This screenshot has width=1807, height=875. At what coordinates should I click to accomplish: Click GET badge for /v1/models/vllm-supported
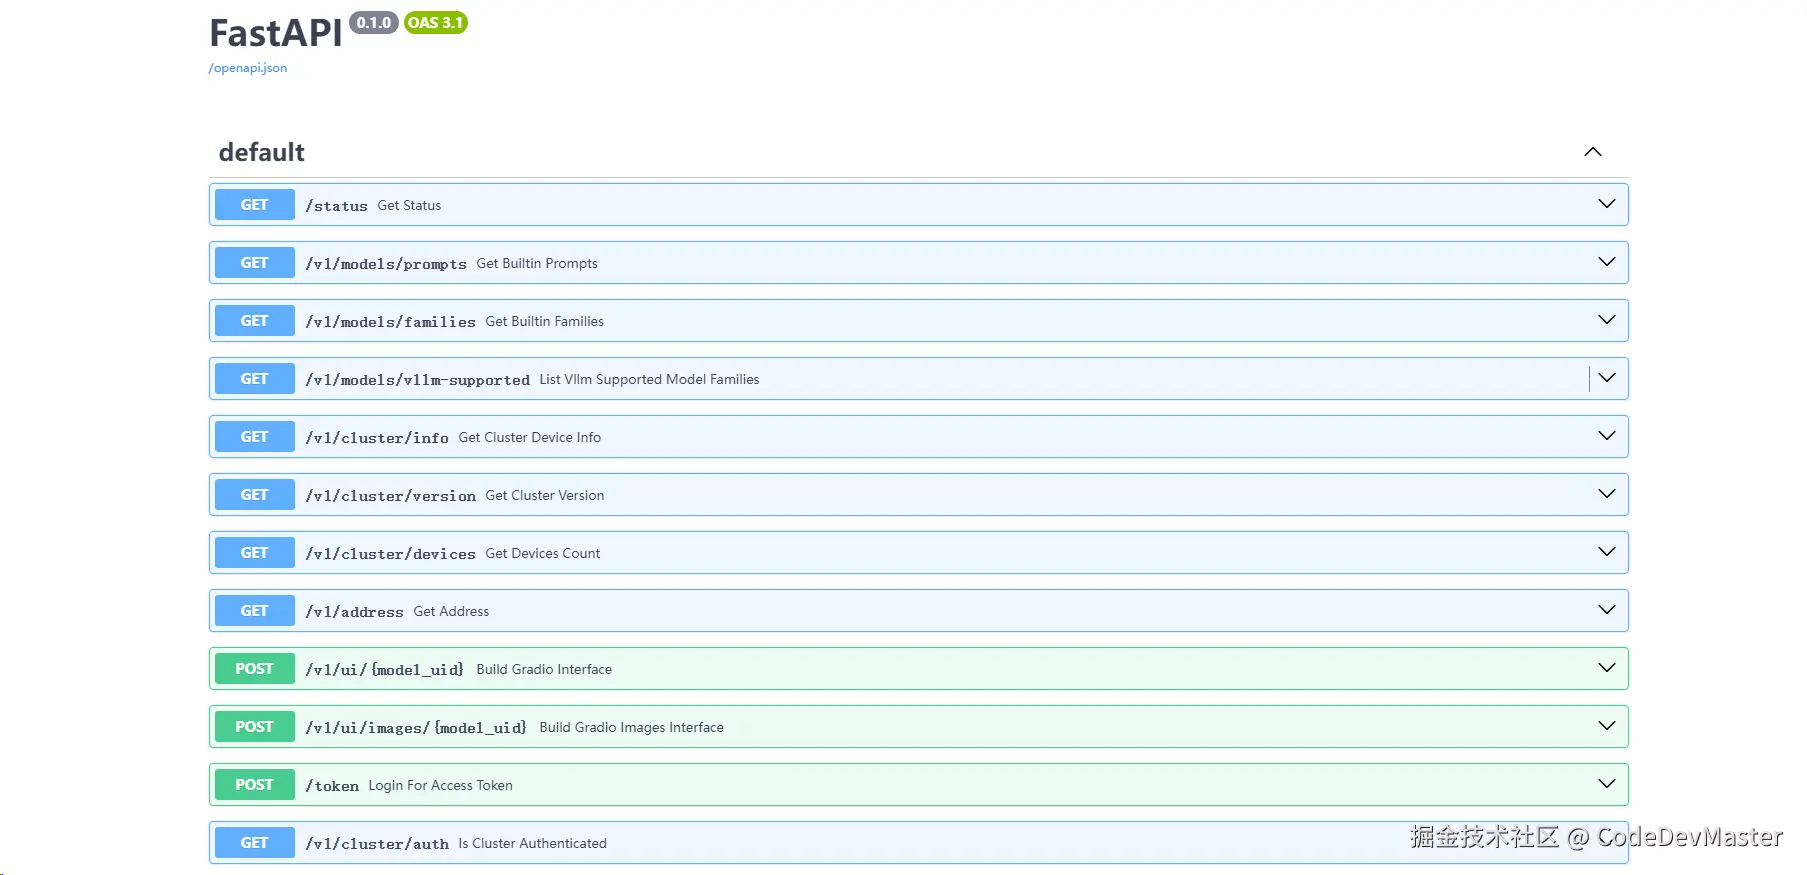[x=255, y=379]
